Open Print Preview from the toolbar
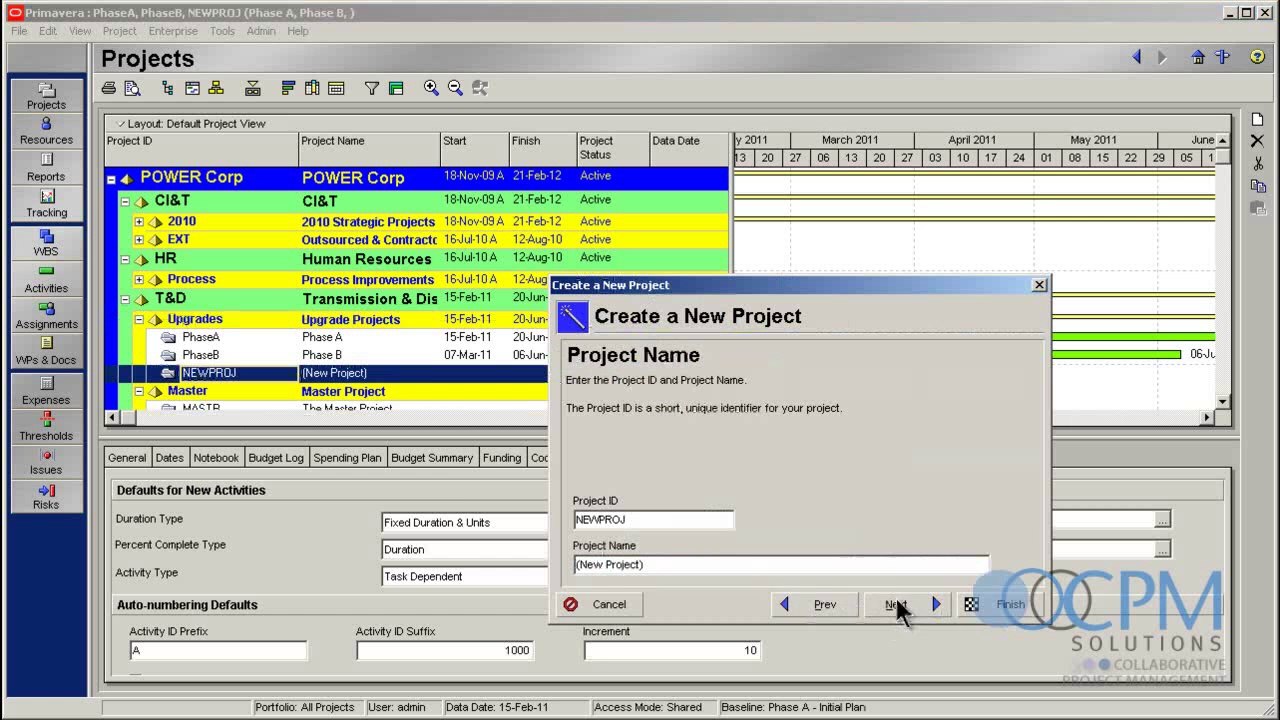The width and height of the screenshot is (1280, 720). click(132, 88)
